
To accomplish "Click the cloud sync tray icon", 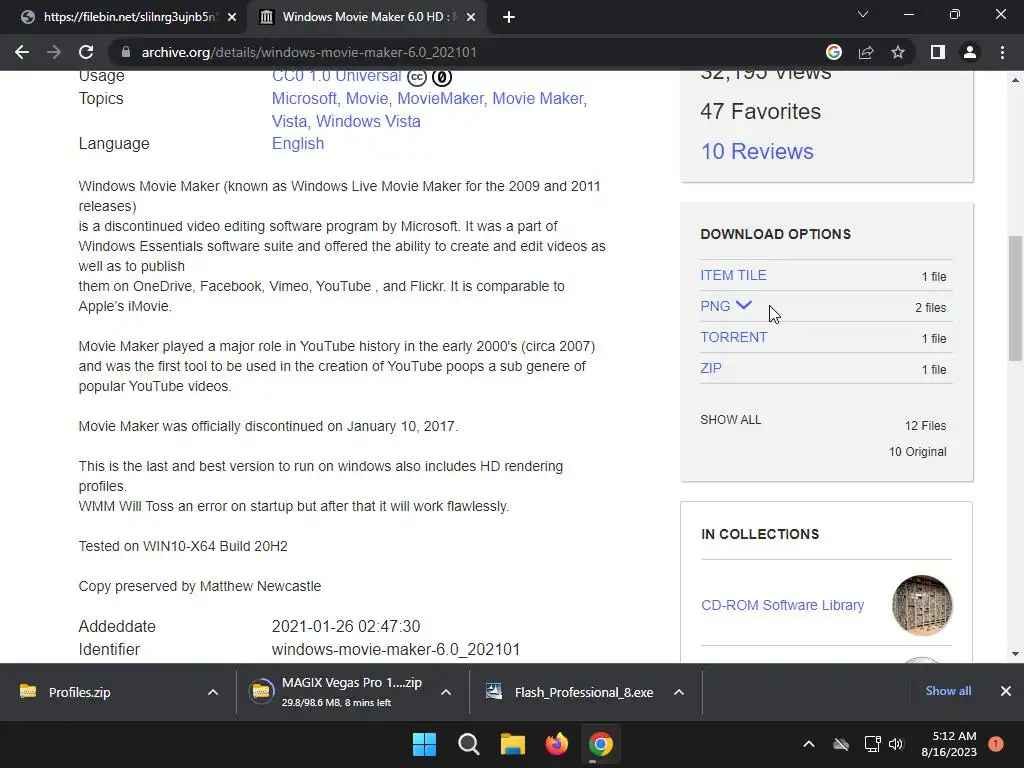I will [x=841, y=744].
